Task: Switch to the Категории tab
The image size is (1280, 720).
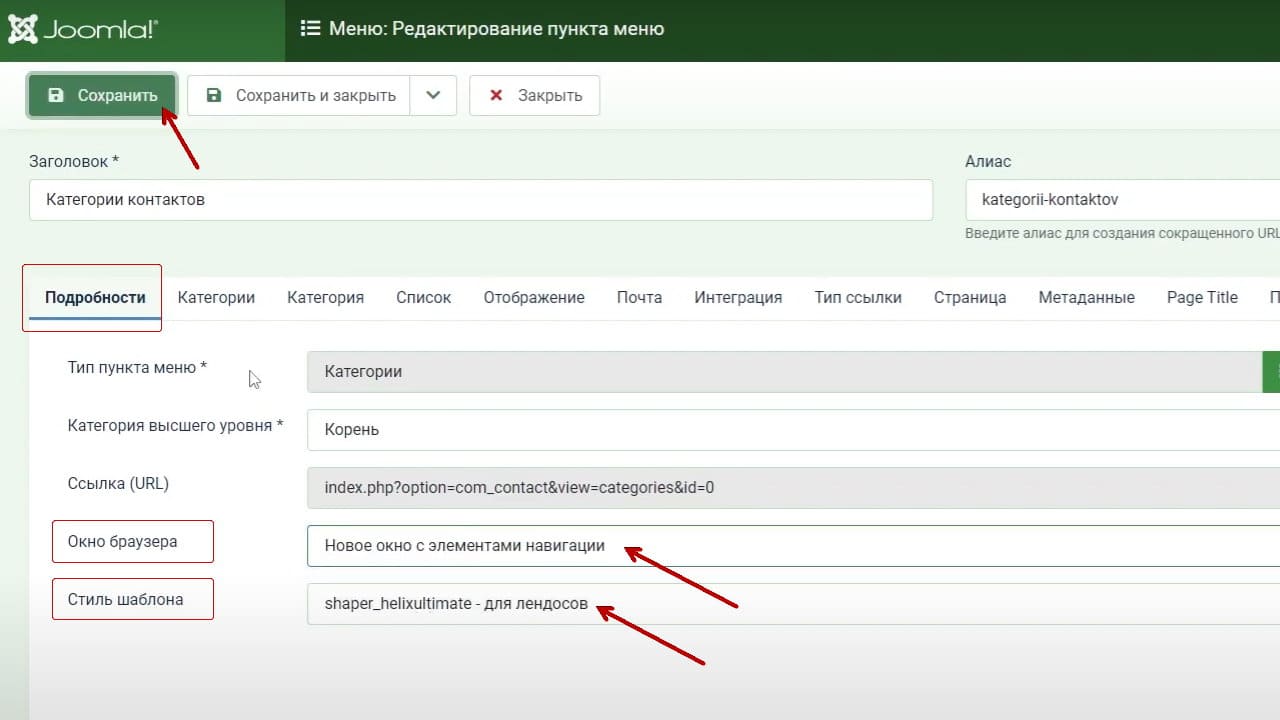Action: [x=216, y=298]
